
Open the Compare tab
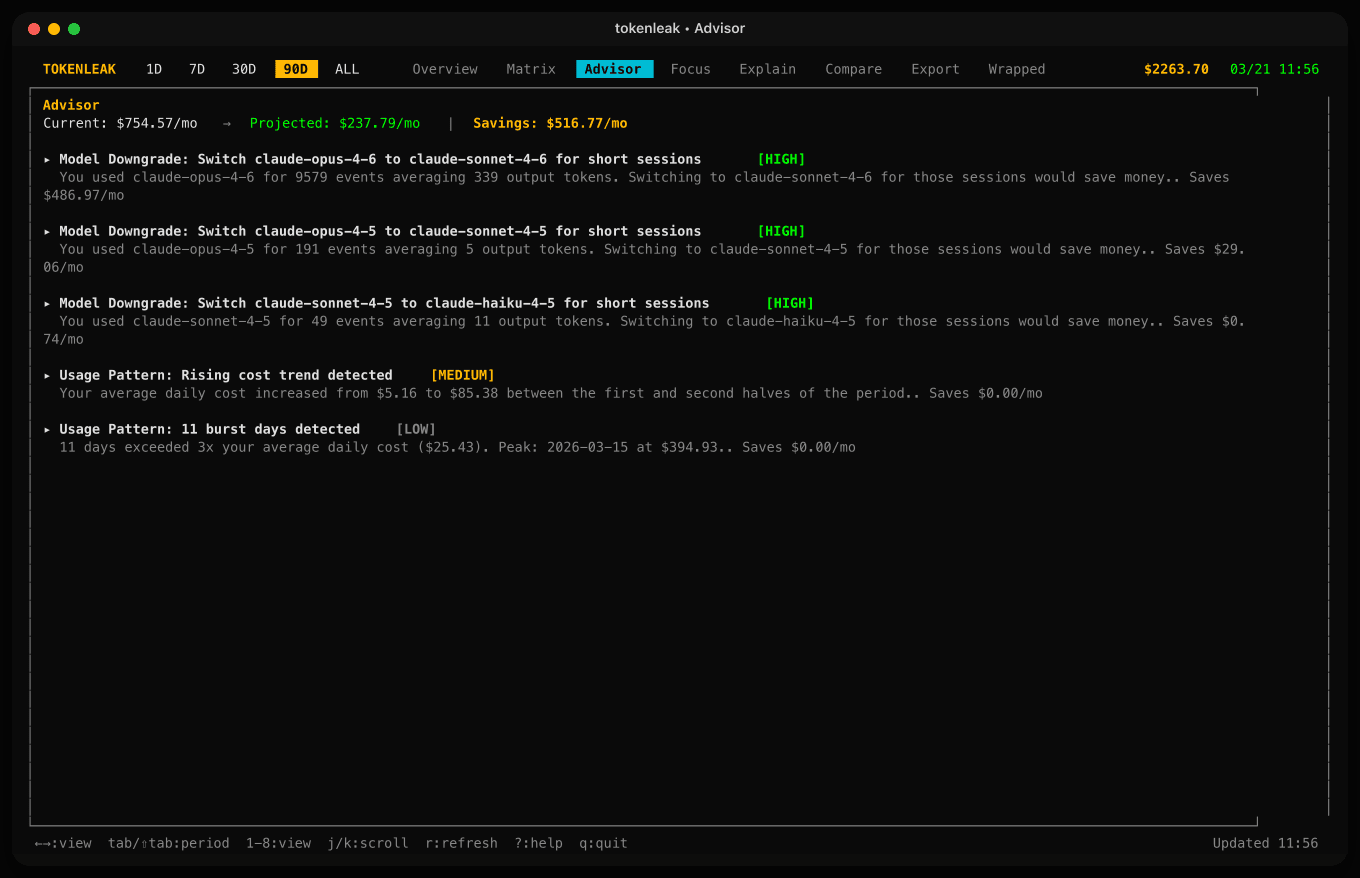pyautogui.click(x=854, y=69)
